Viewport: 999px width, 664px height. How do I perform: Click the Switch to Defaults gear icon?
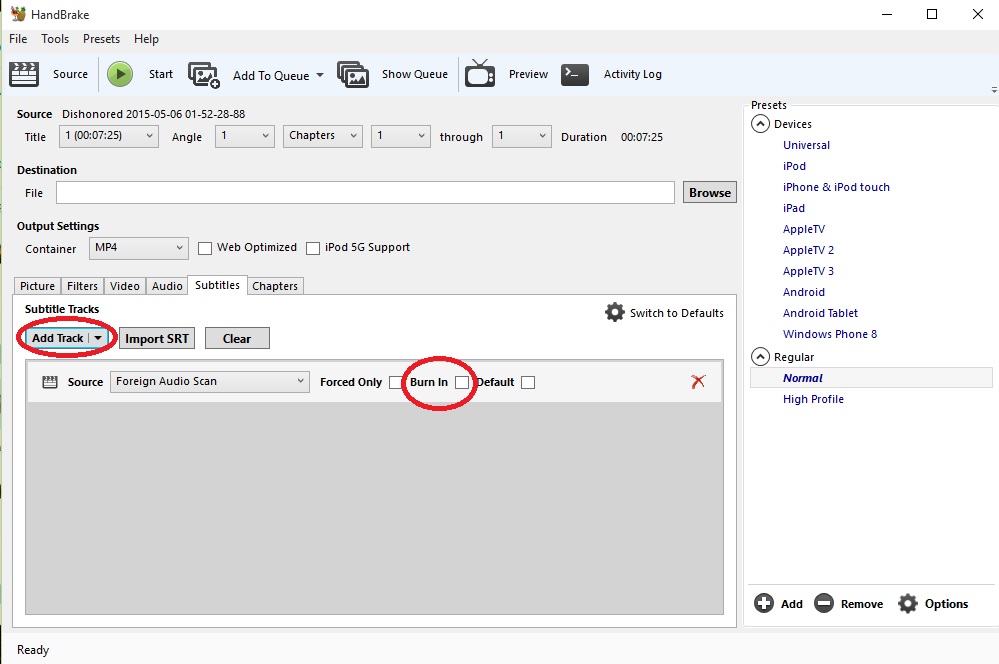pyautogui.click(x=615, y=312)
